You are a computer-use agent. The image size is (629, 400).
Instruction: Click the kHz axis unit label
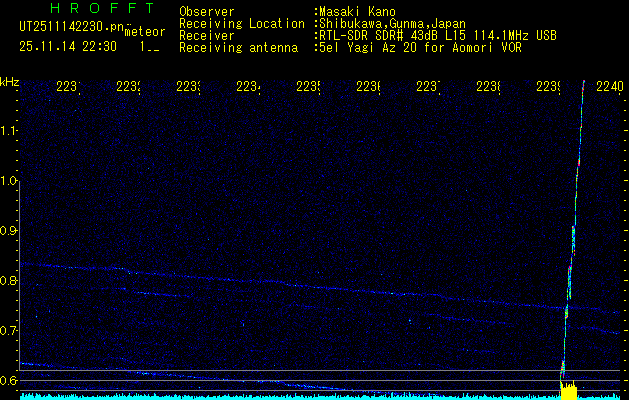[x=10, y=81]
